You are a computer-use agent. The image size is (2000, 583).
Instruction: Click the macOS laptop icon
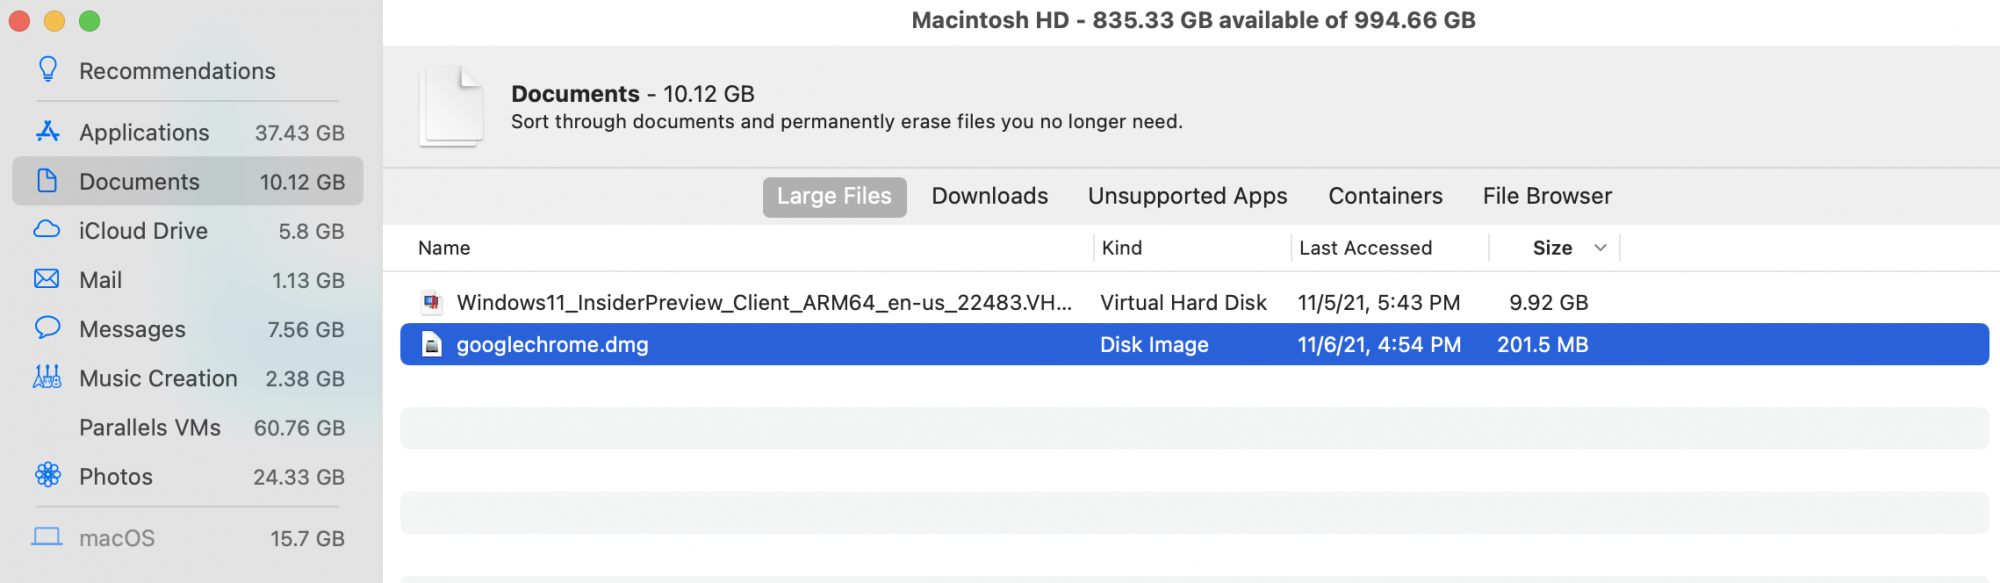[x=47, y=537]
